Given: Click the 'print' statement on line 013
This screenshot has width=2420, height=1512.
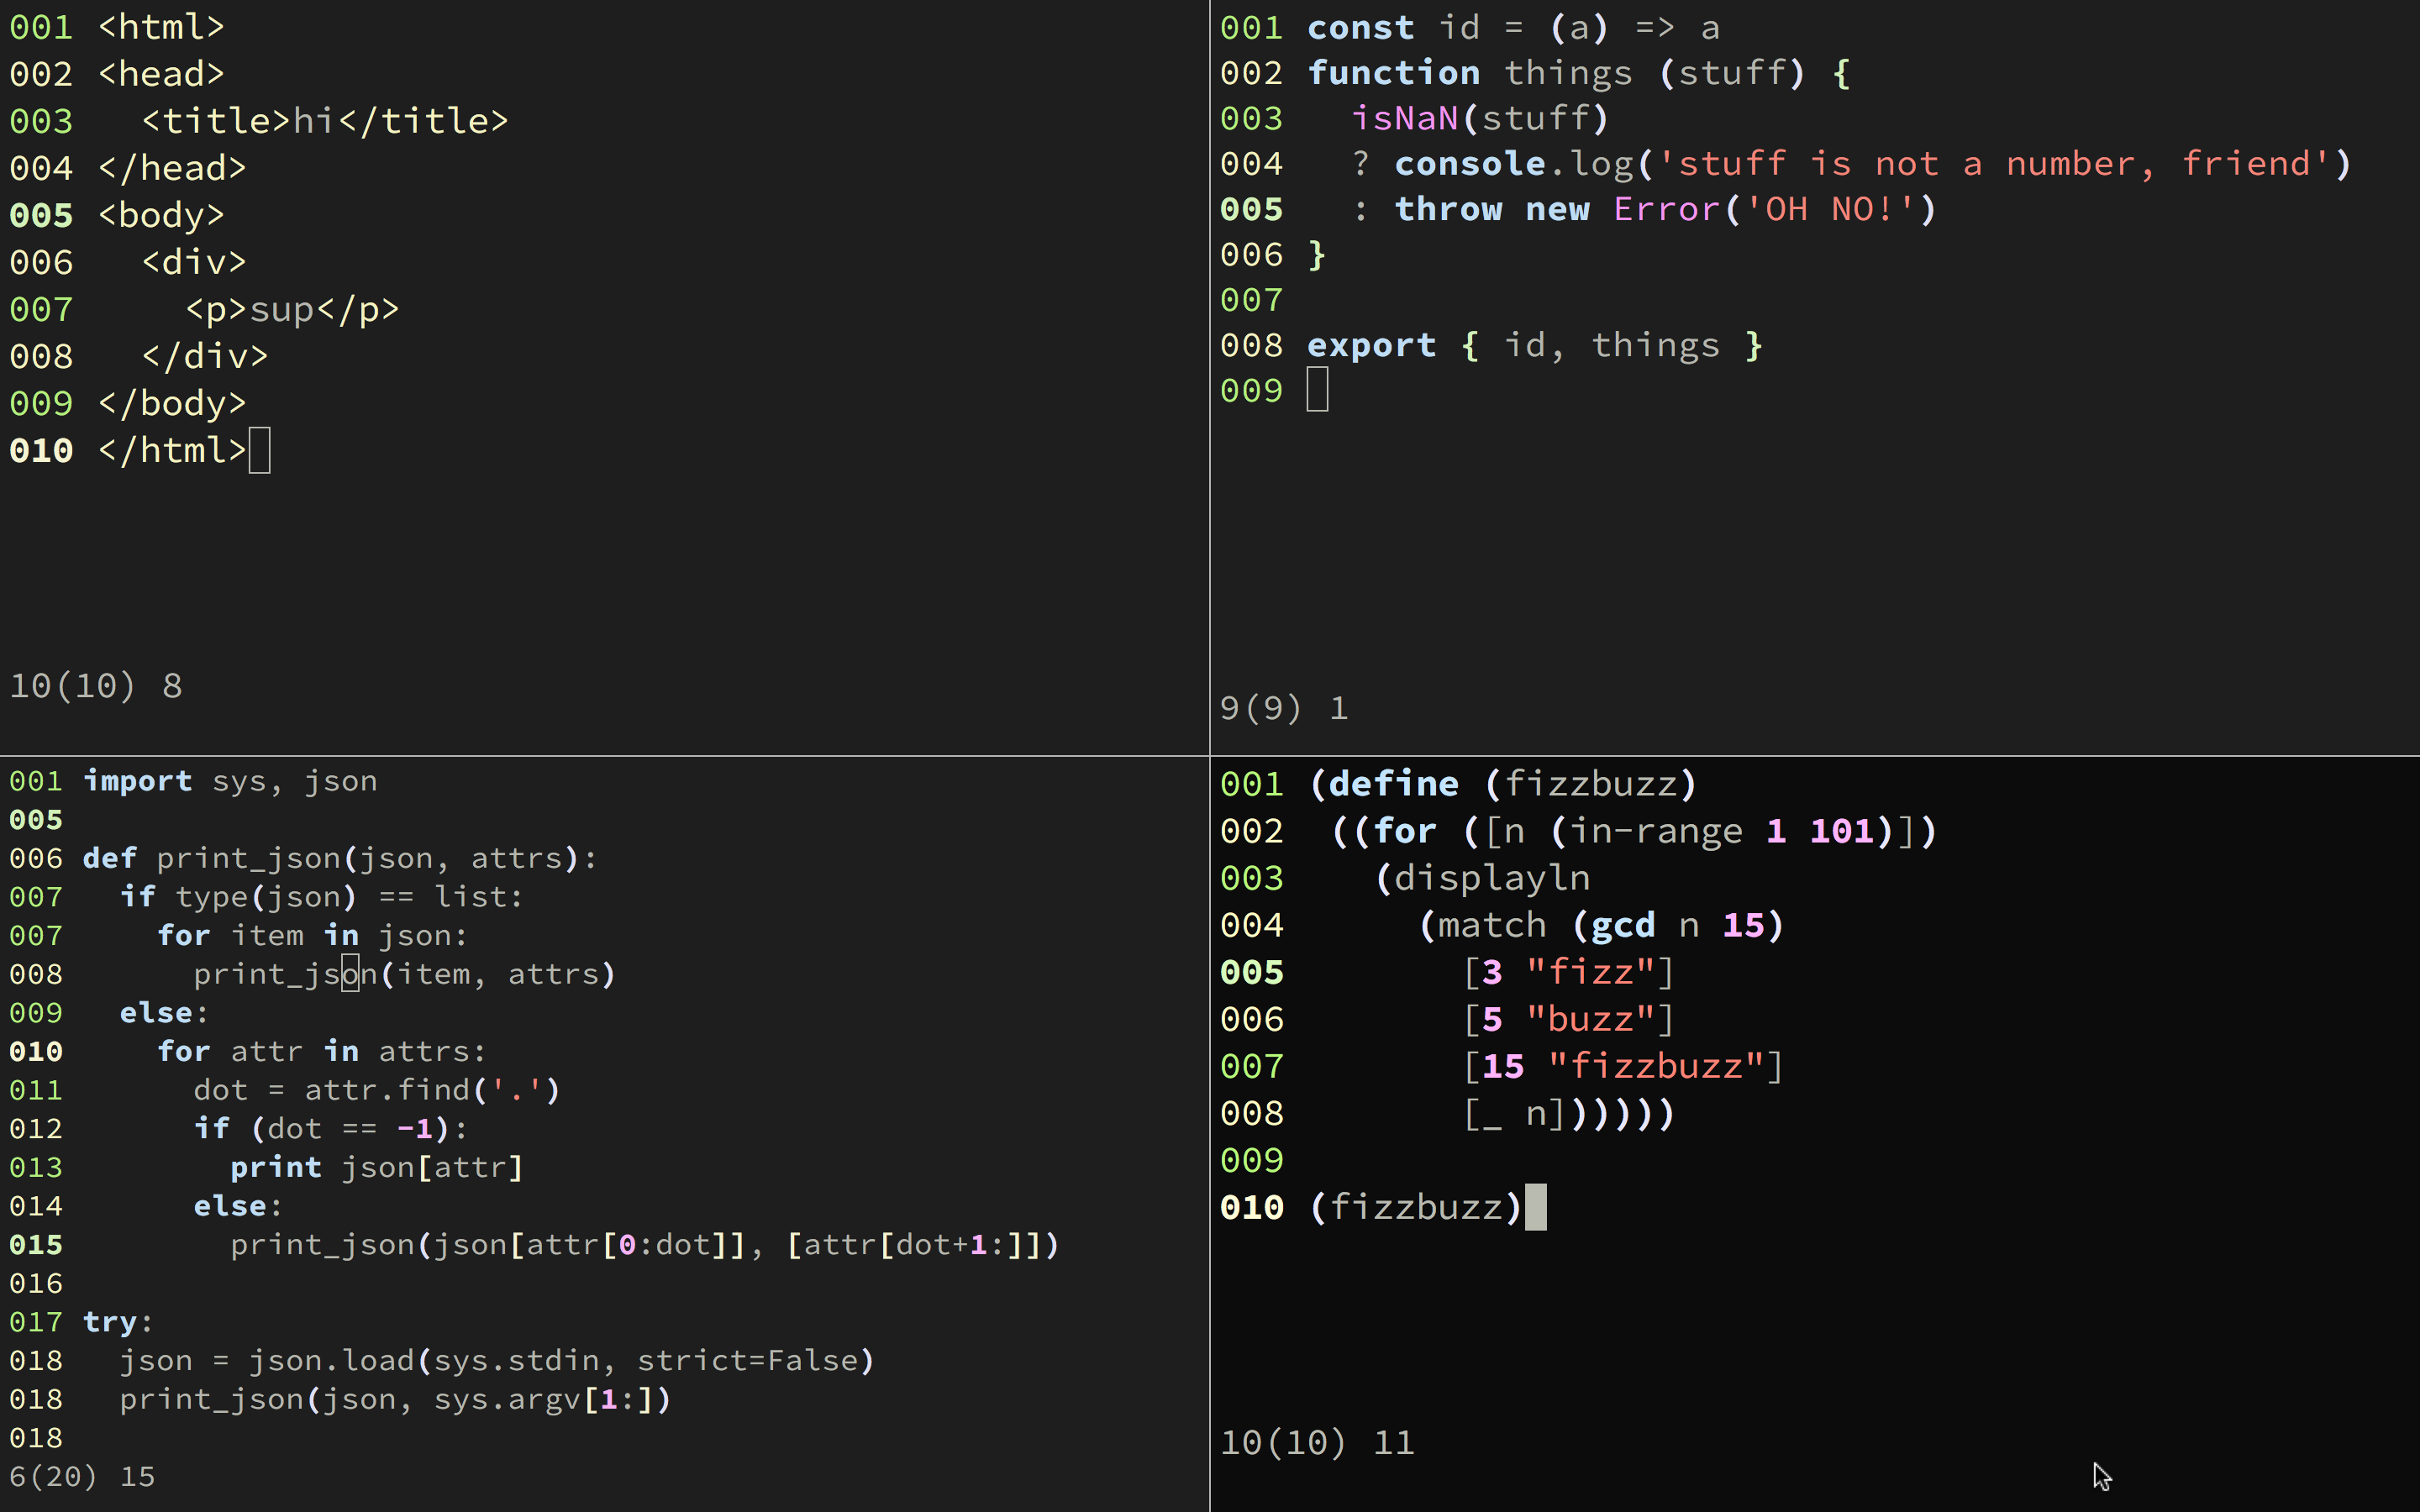Looking at the screenshot, I should click(x=276, y=1168).
